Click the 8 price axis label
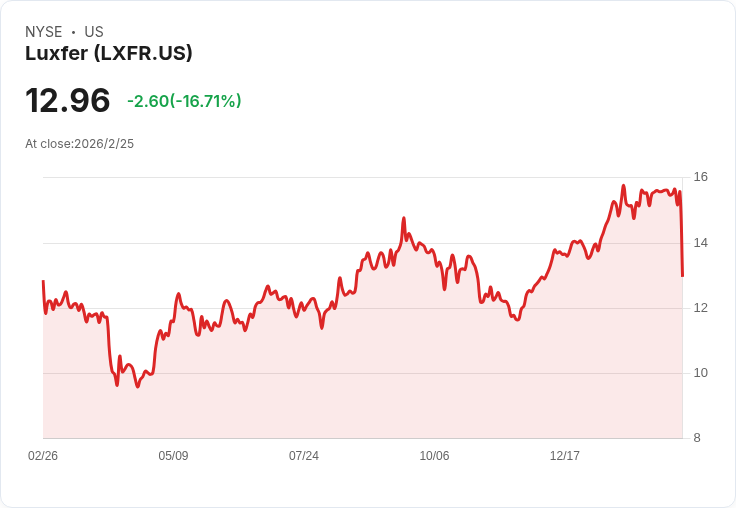 click(697, 438)
